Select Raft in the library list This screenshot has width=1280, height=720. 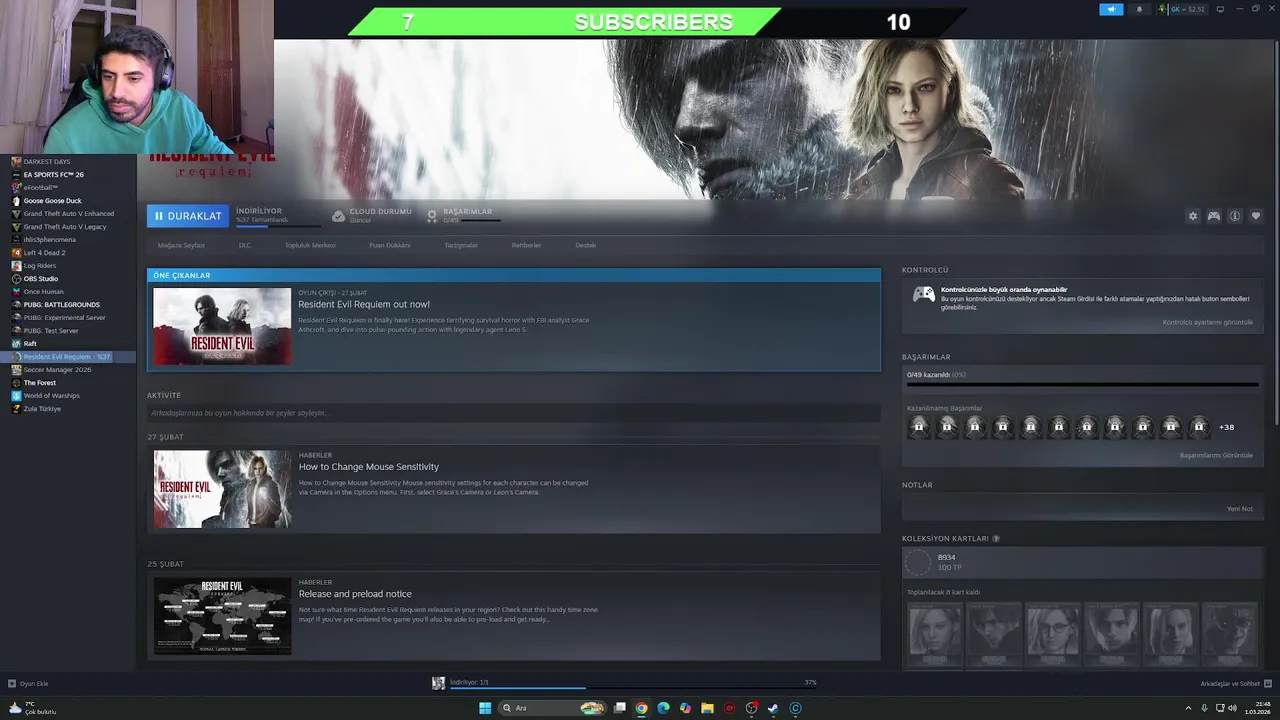(30, 343)
